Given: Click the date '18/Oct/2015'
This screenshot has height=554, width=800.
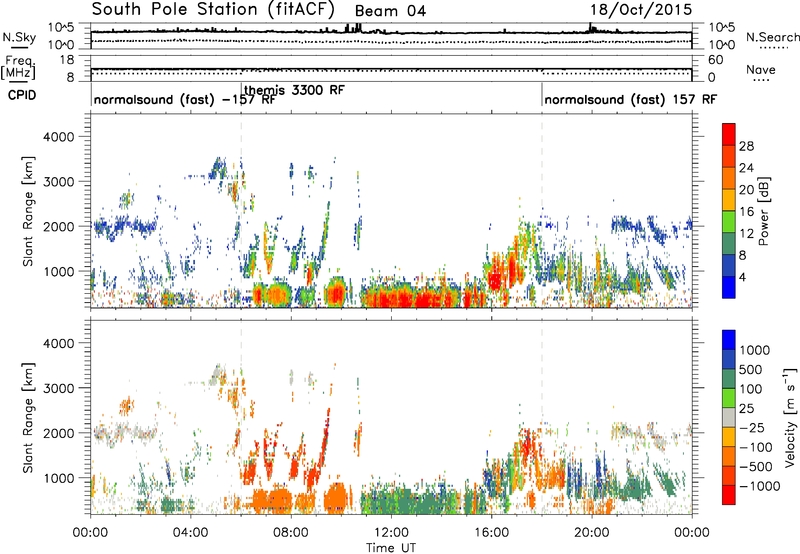Looking at the screenshot, I should 641,10.
